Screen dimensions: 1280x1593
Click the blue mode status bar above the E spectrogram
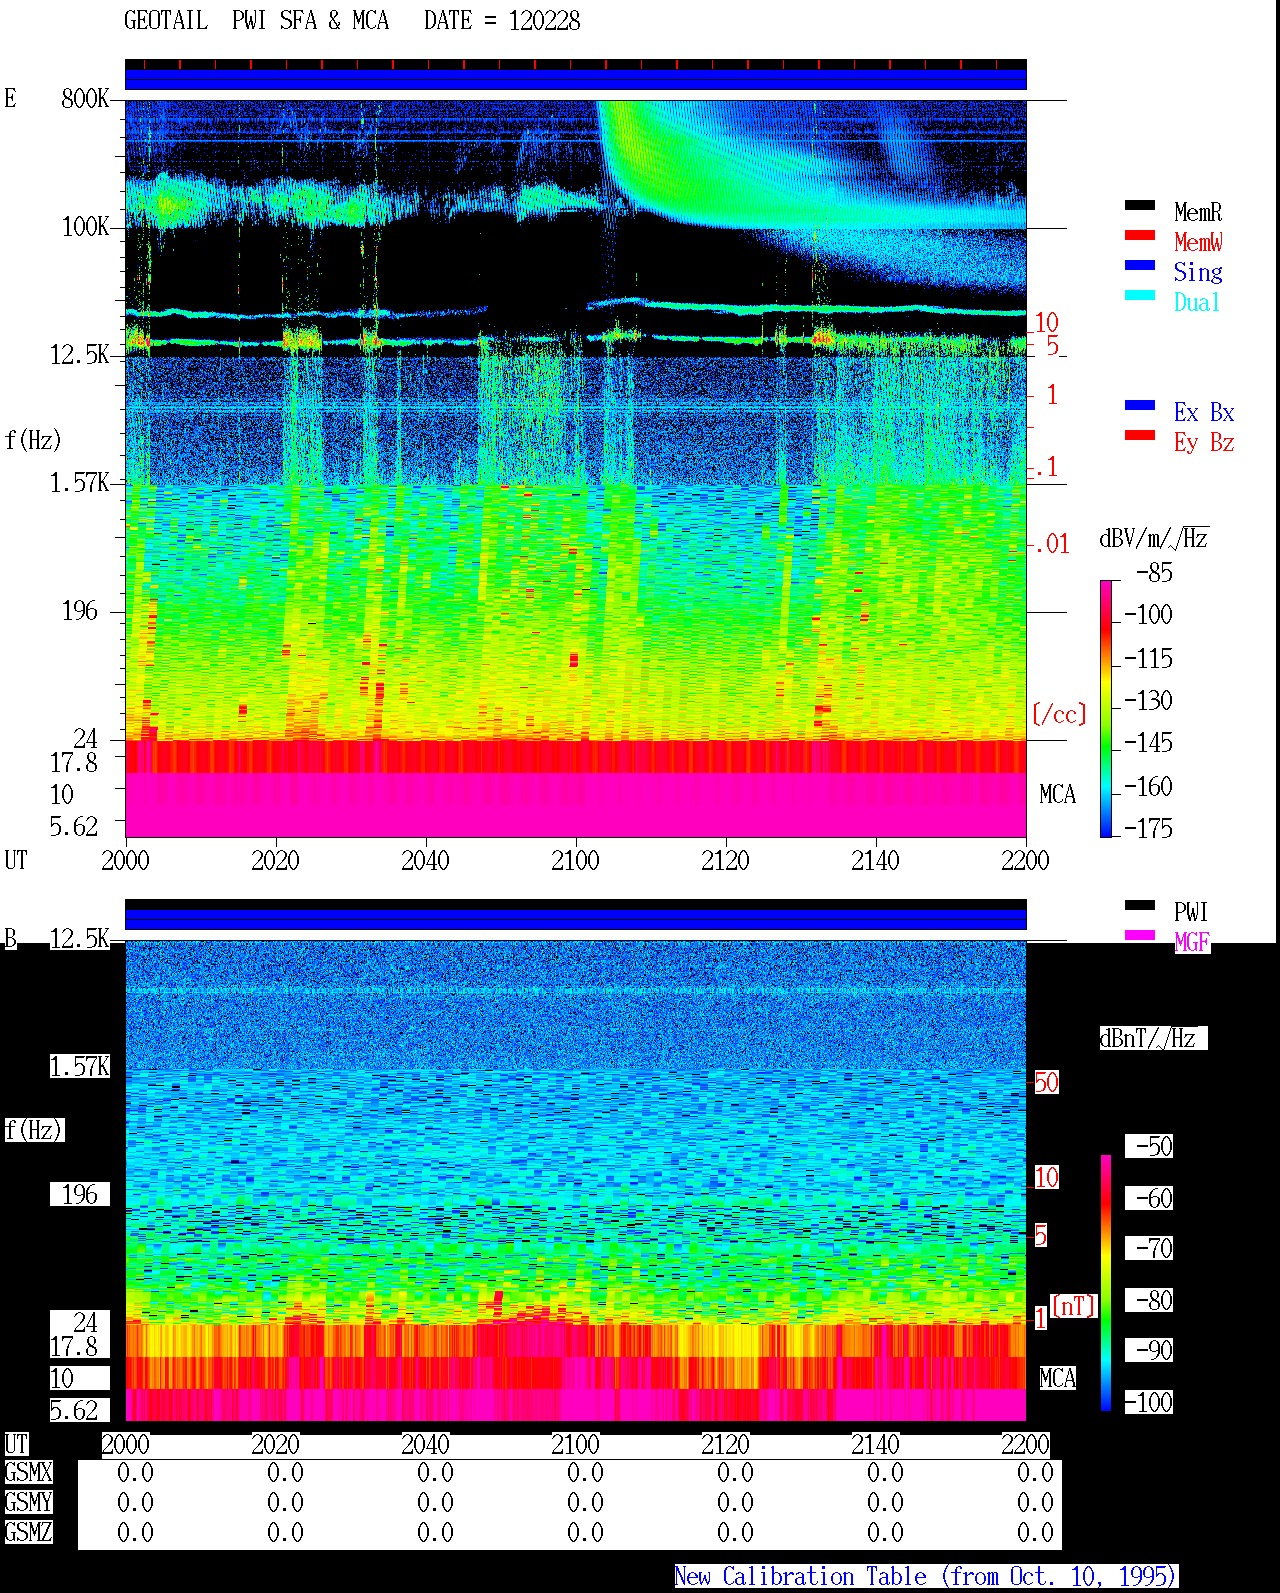(x=575, y=78)
